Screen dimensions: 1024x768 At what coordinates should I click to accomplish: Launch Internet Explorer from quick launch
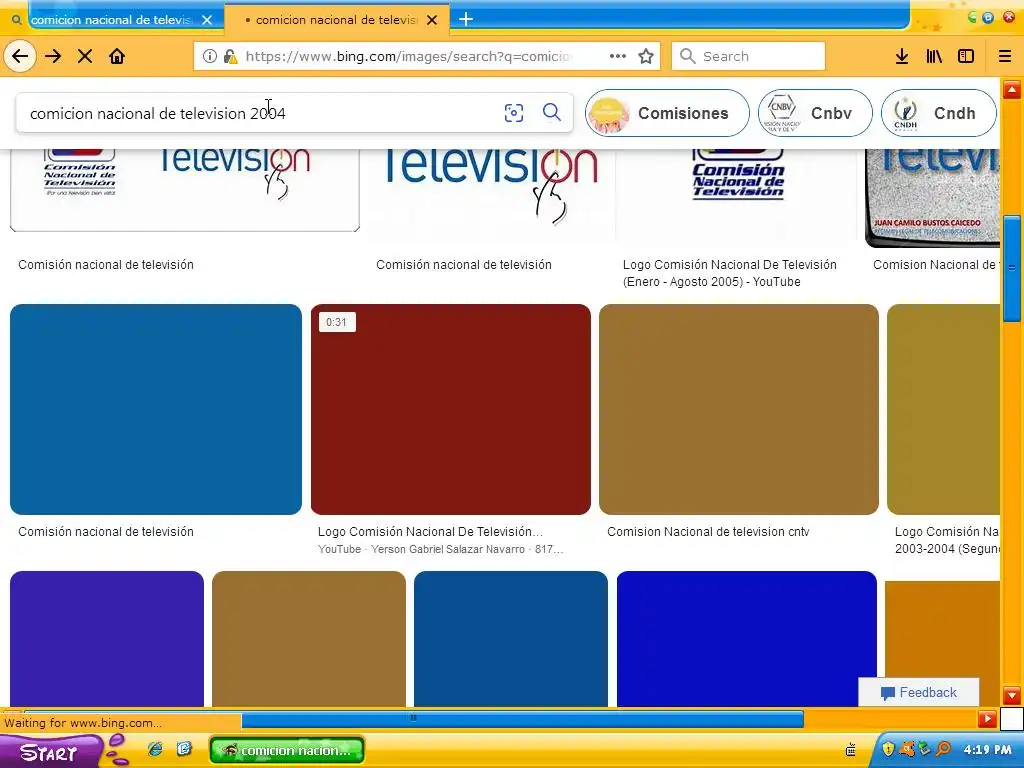[x=155, y=749]
